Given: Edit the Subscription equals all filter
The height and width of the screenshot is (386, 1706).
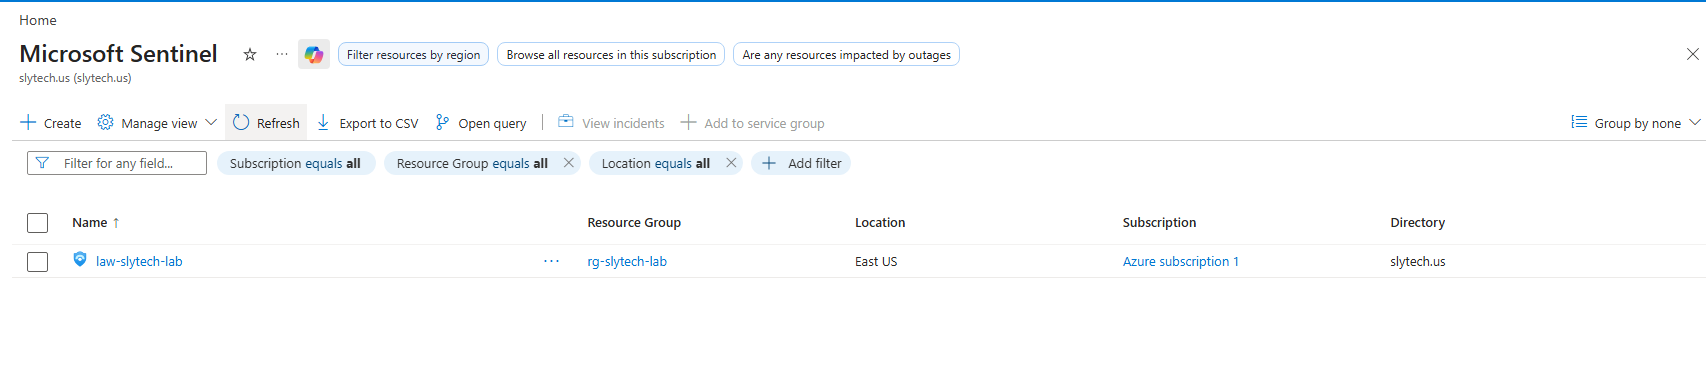Looking at the screenshot, I should (x=296, y=163).
